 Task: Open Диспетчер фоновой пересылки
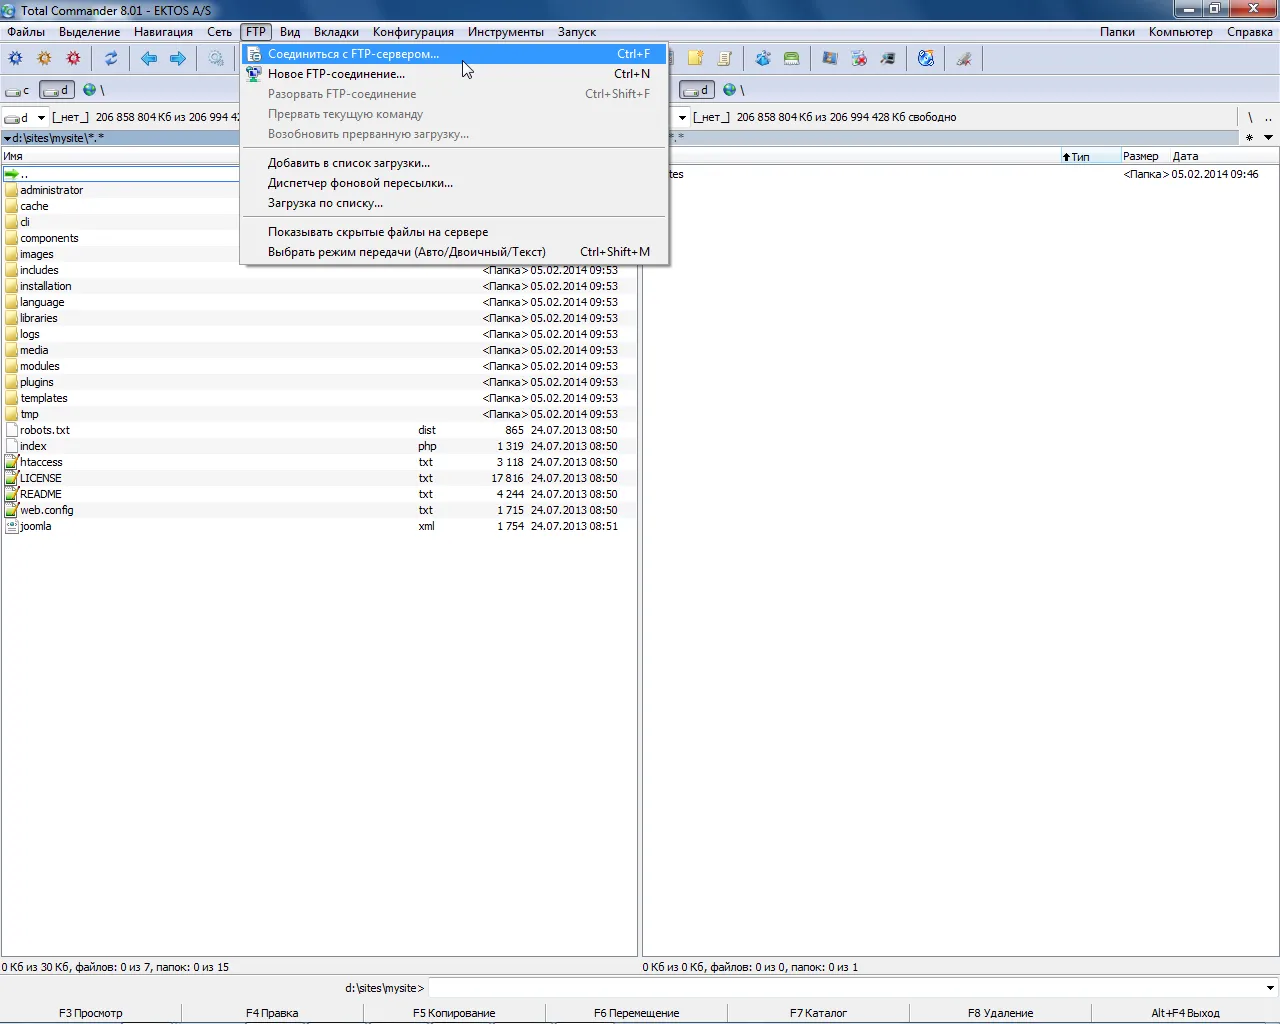point(454,183)
